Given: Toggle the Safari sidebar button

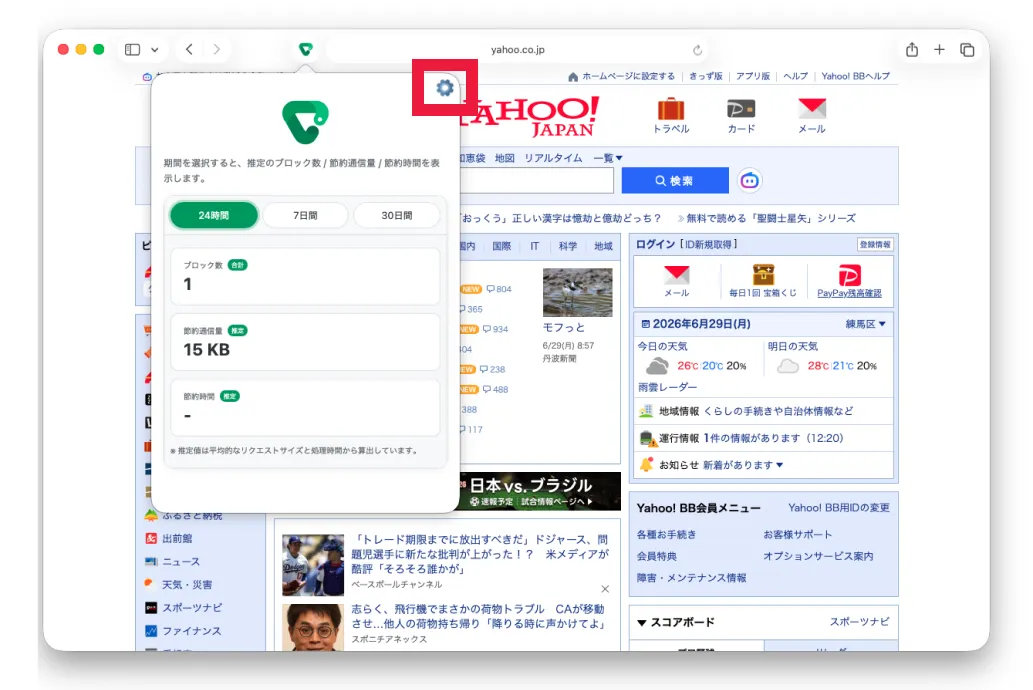Looking at the screenshot, I should point(132,49).
